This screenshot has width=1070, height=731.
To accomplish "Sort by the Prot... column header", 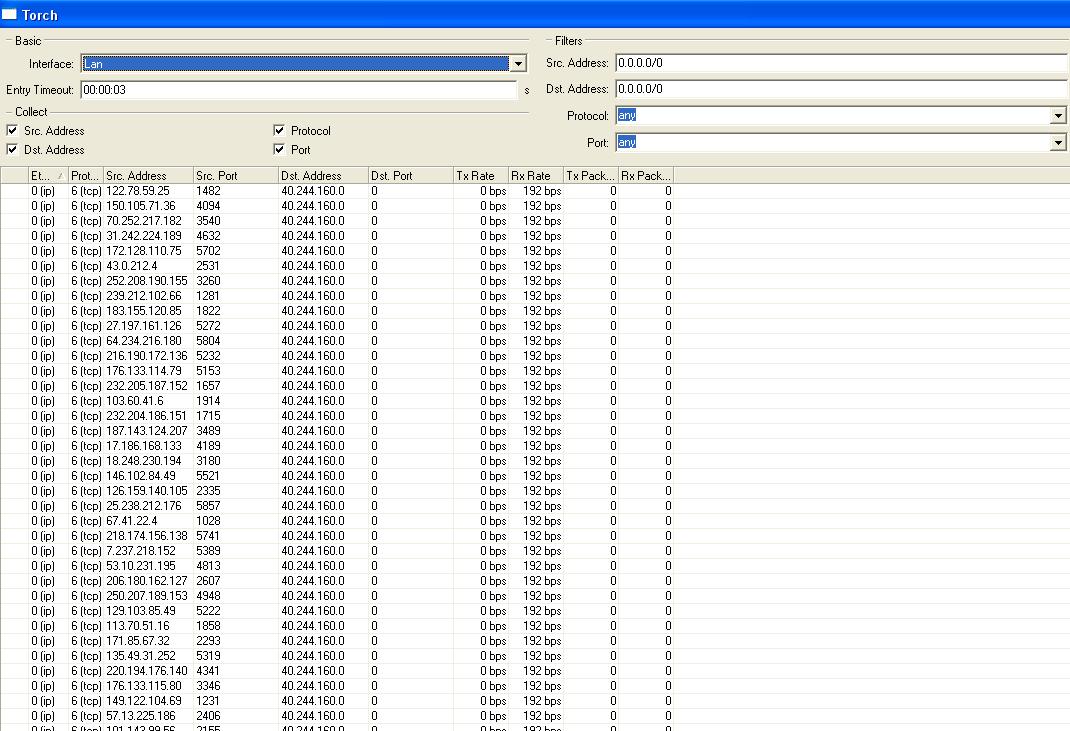I will click(x=85, y=175).
